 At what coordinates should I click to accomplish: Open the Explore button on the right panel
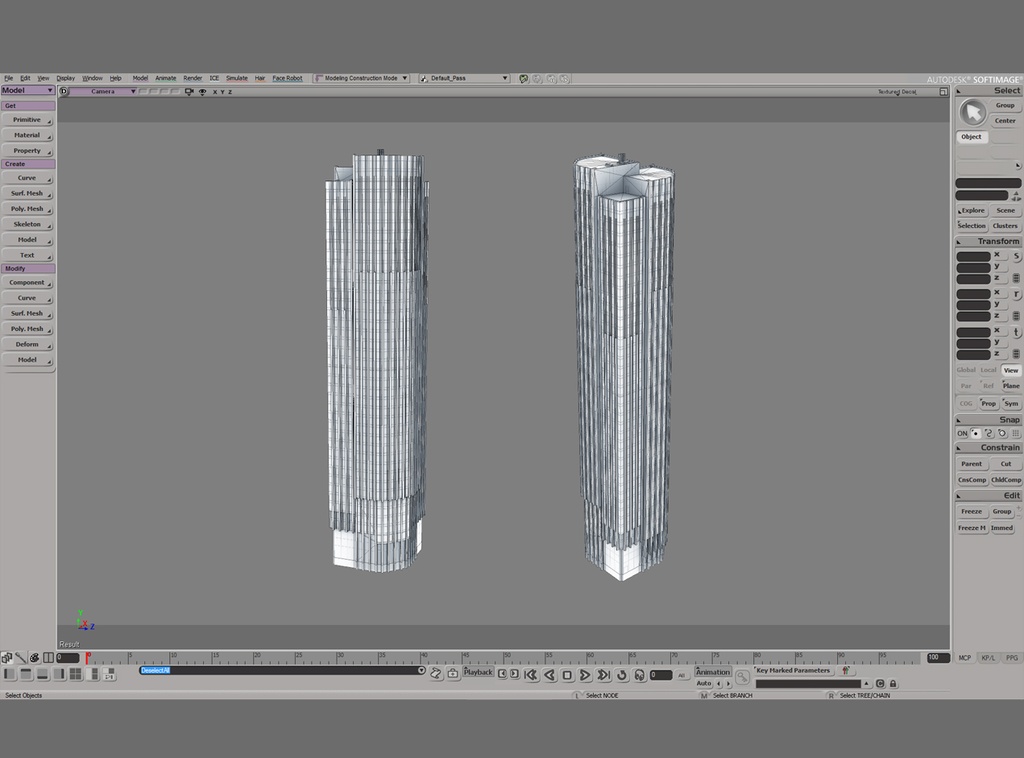[971, 210]
